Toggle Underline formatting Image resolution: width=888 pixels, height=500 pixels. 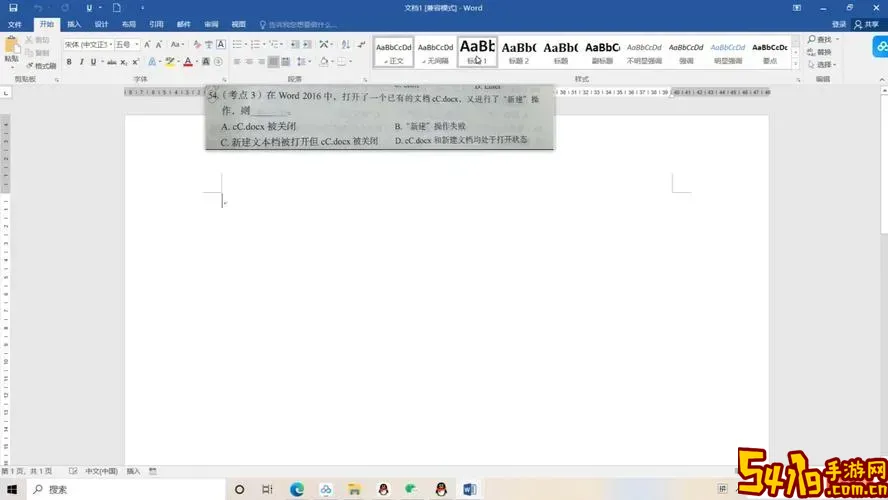(93, 62)
